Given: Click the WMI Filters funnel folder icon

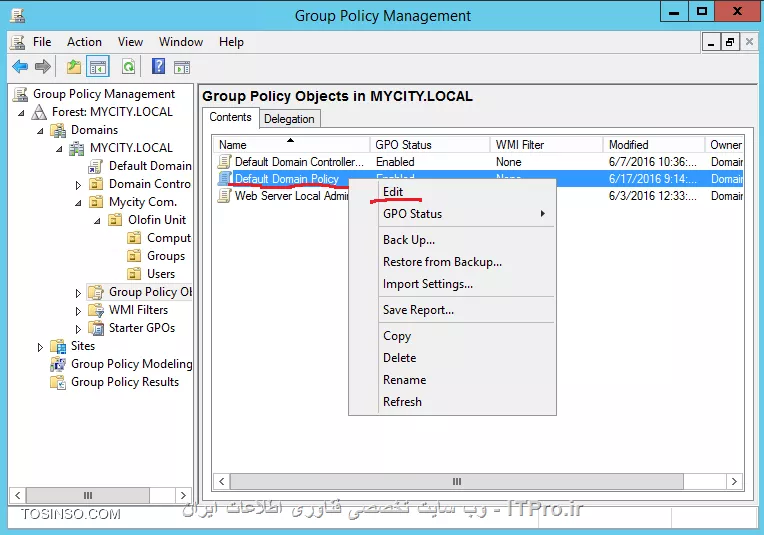Looking at the screenshot, I should pyautogui.click(x=96, y=310).
